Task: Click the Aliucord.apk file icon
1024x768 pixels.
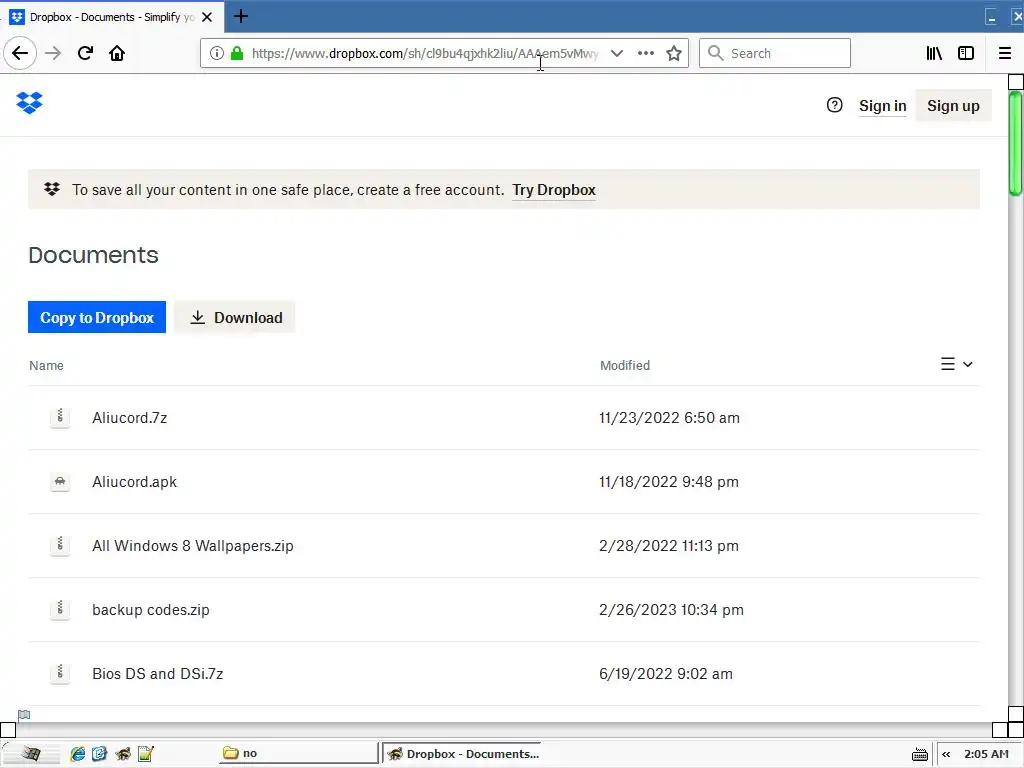Action: [x=60, y=482]
